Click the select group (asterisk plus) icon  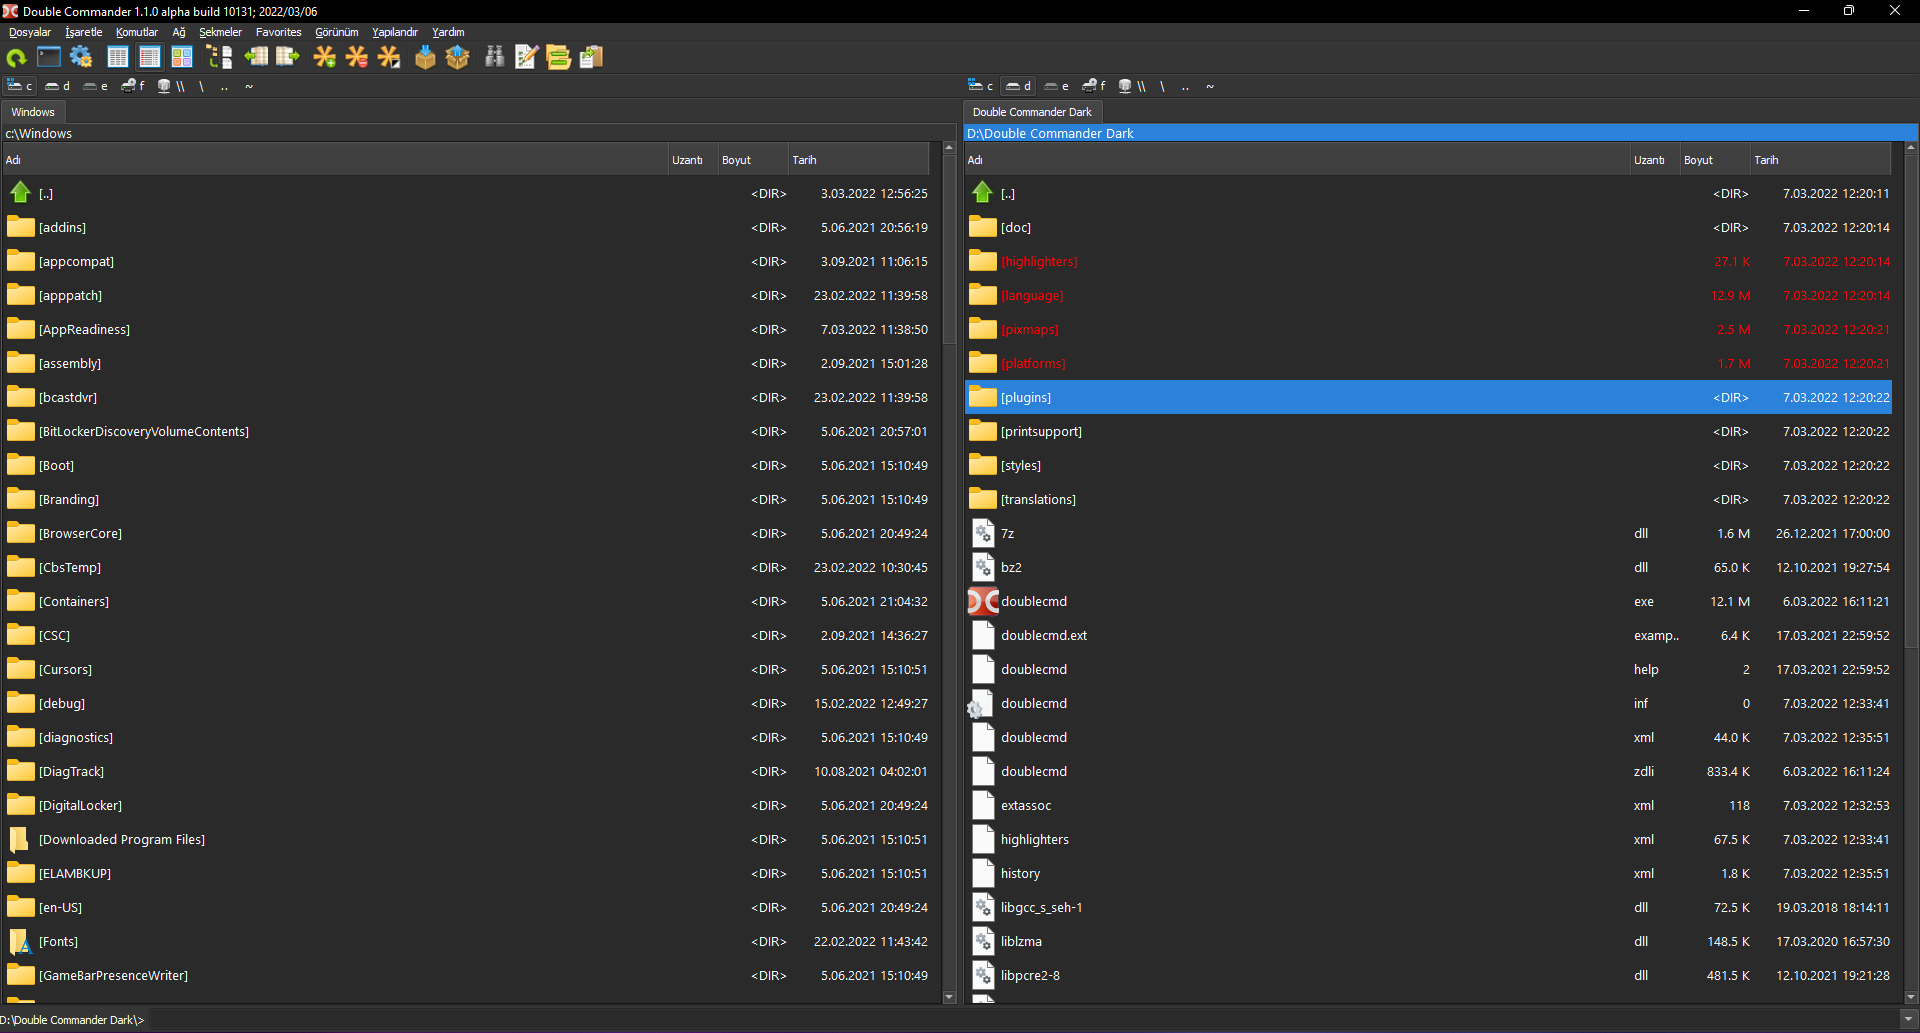pyautogui.click(x=325, y=57)
